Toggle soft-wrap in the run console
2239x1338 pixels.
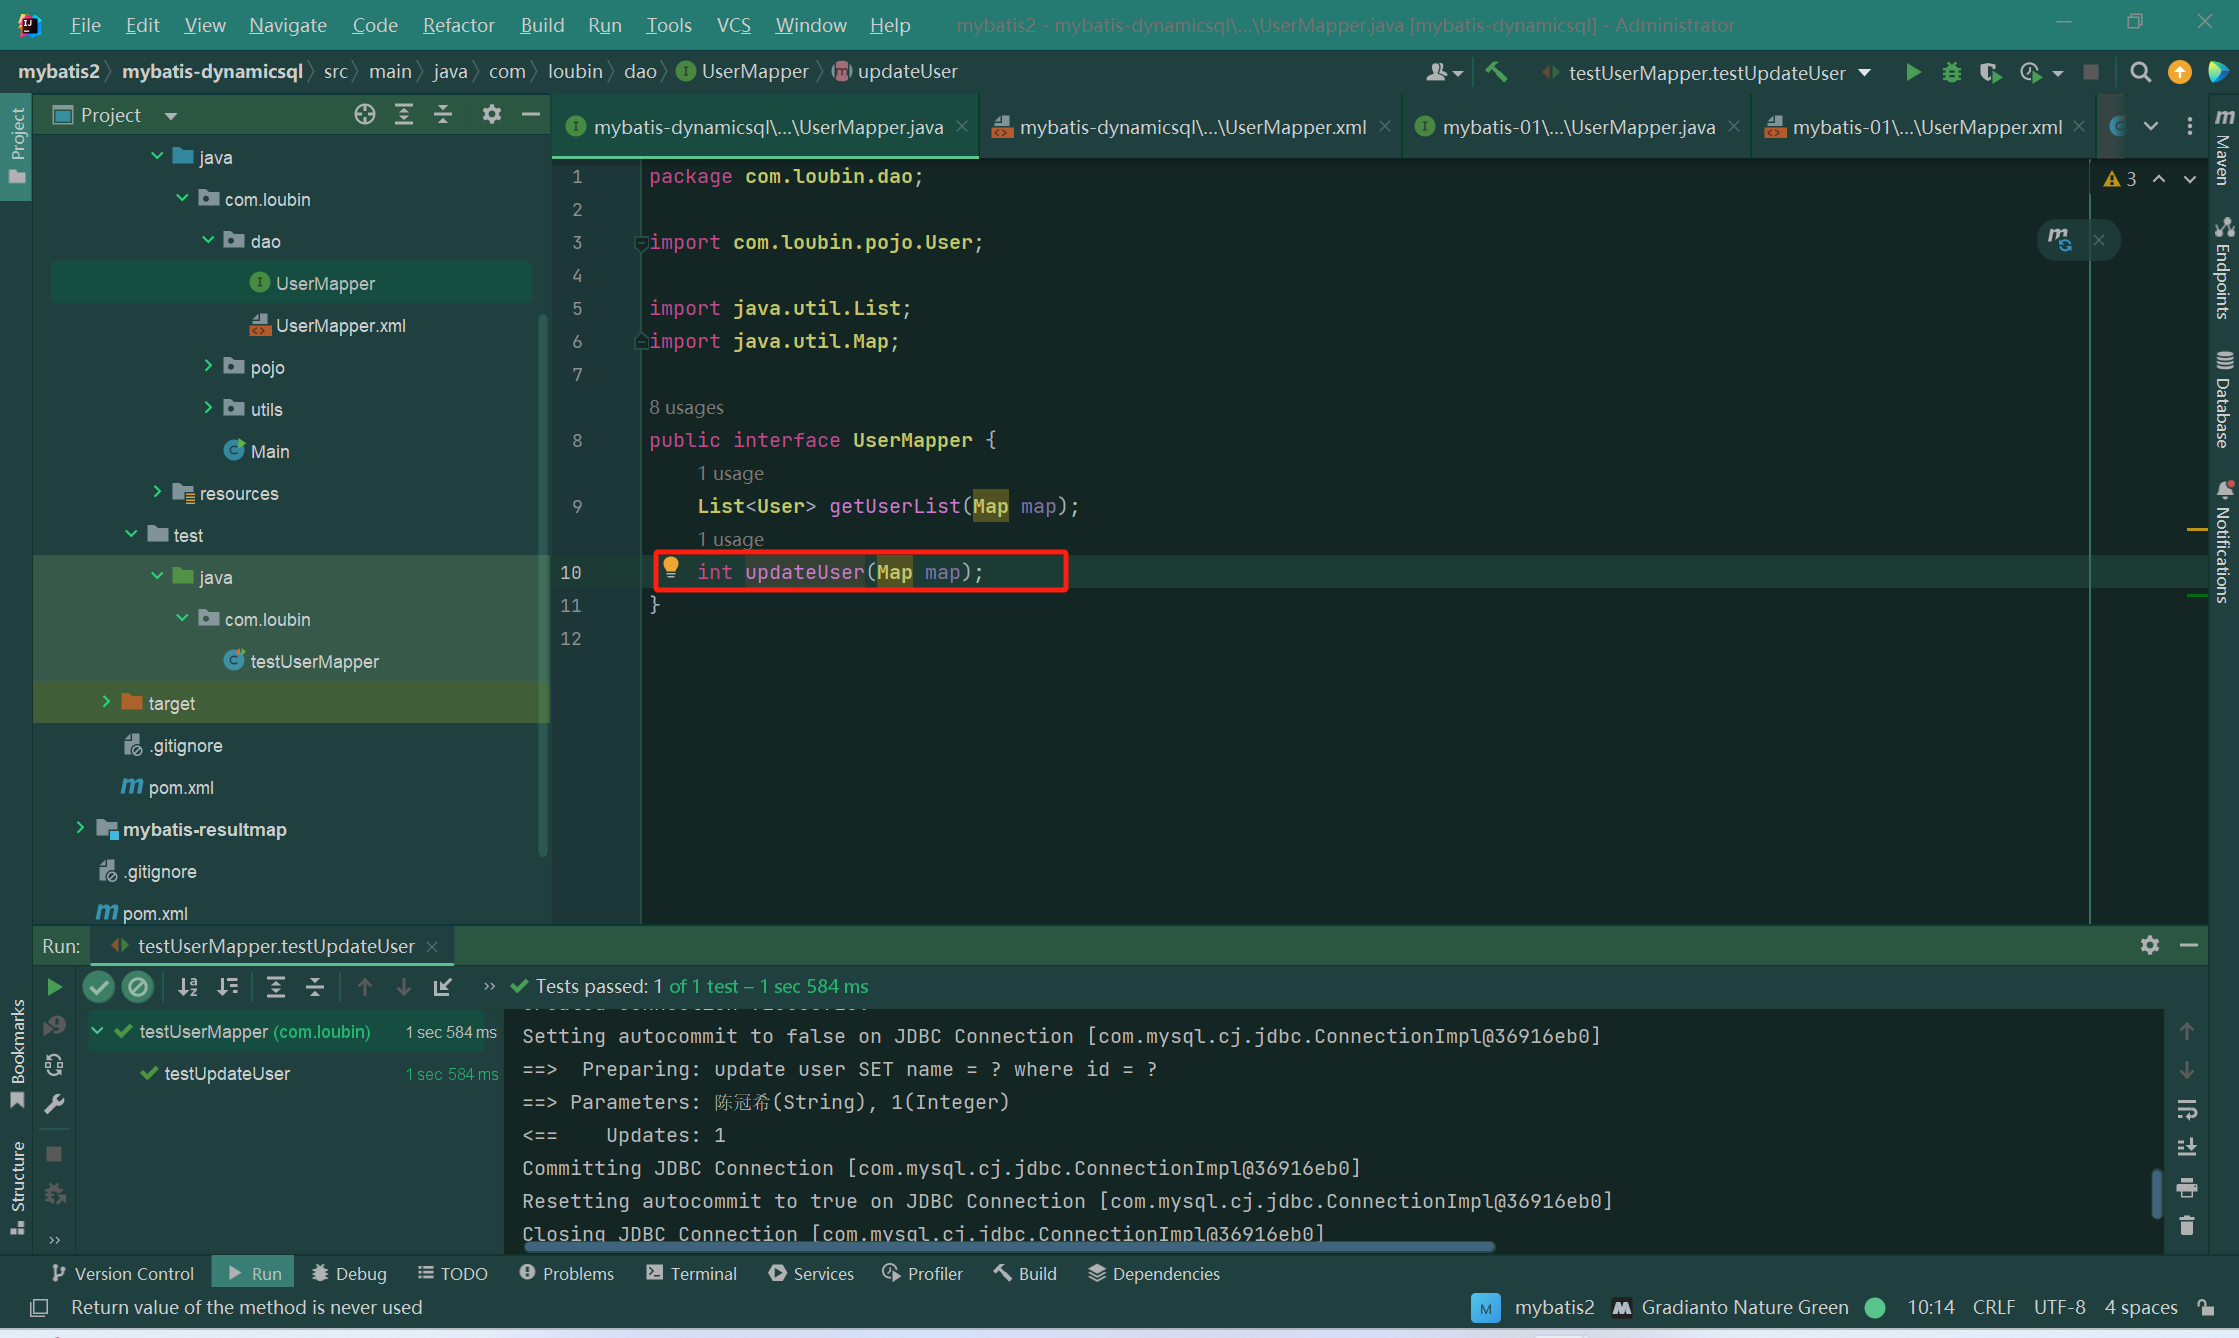2187,1109
